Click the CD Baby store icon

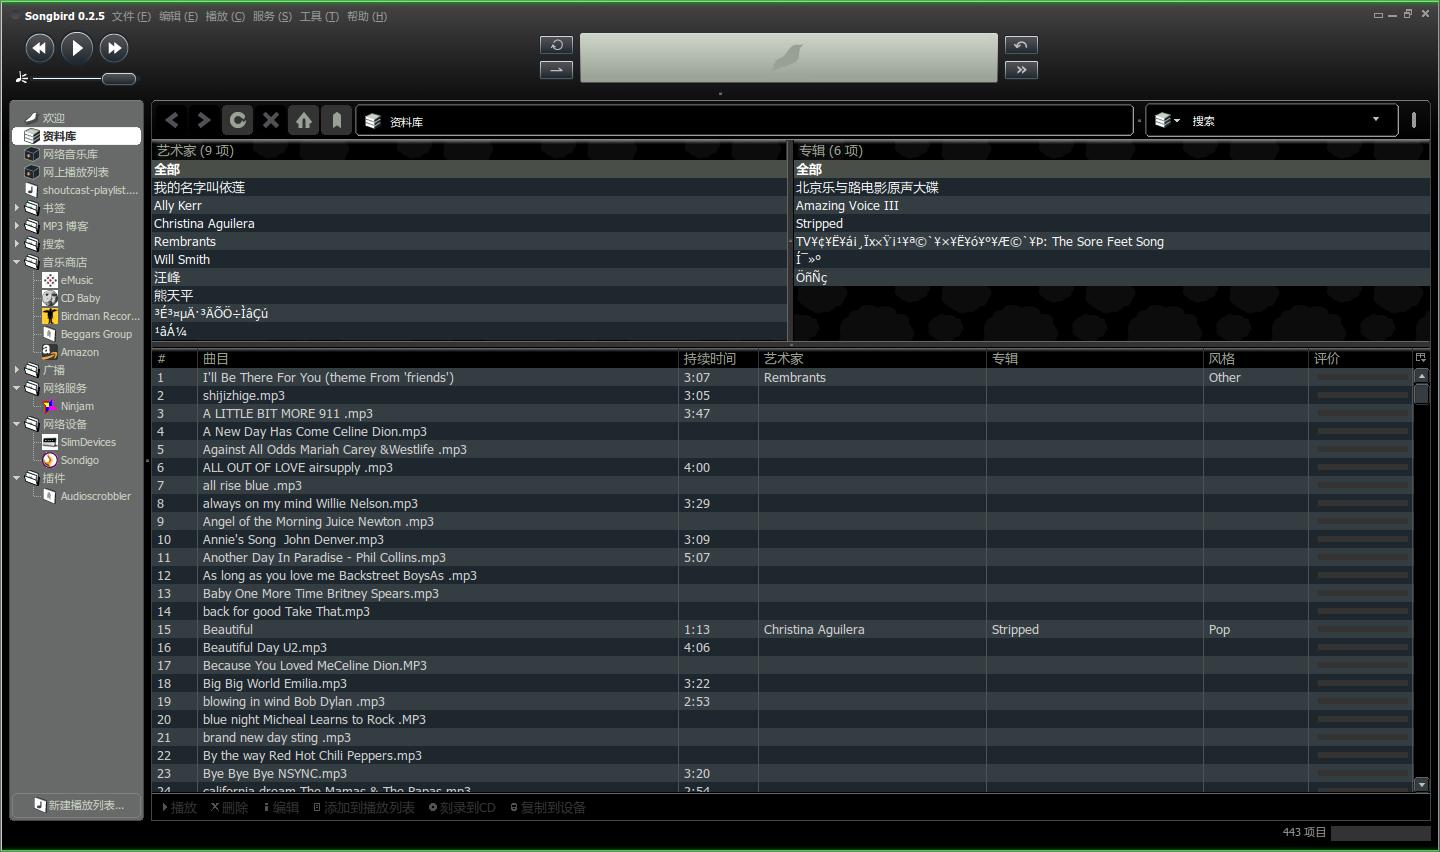click(x=49, y=298)
